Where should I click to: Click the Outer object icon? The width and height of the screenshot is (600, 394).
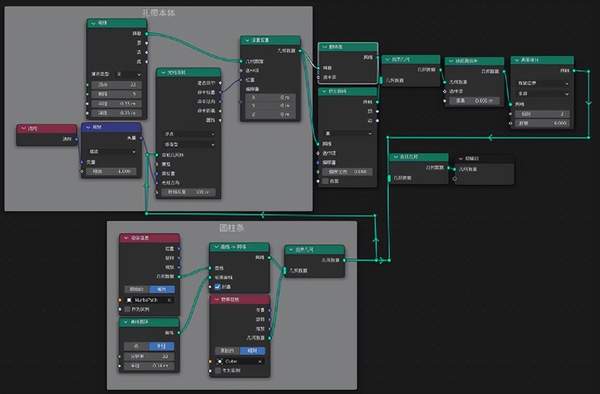pyautogui.click(x=220, y=361)
